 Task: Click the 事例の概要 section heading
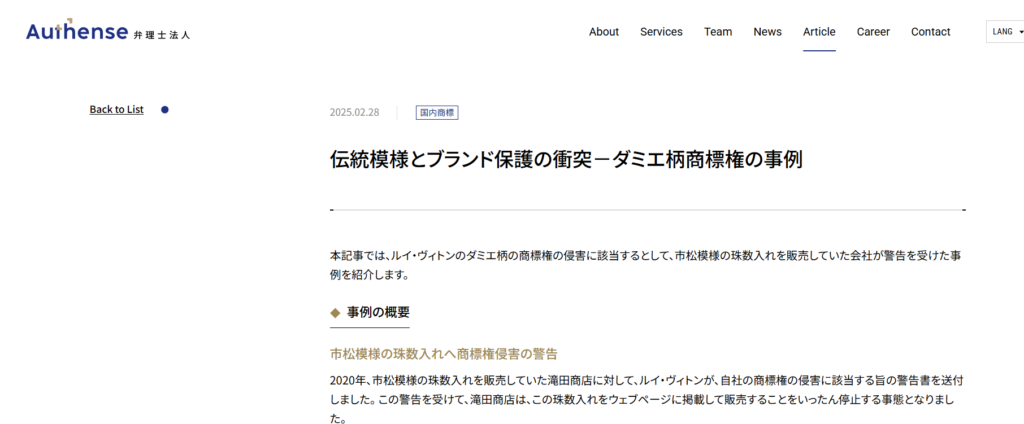coord(378,312)
